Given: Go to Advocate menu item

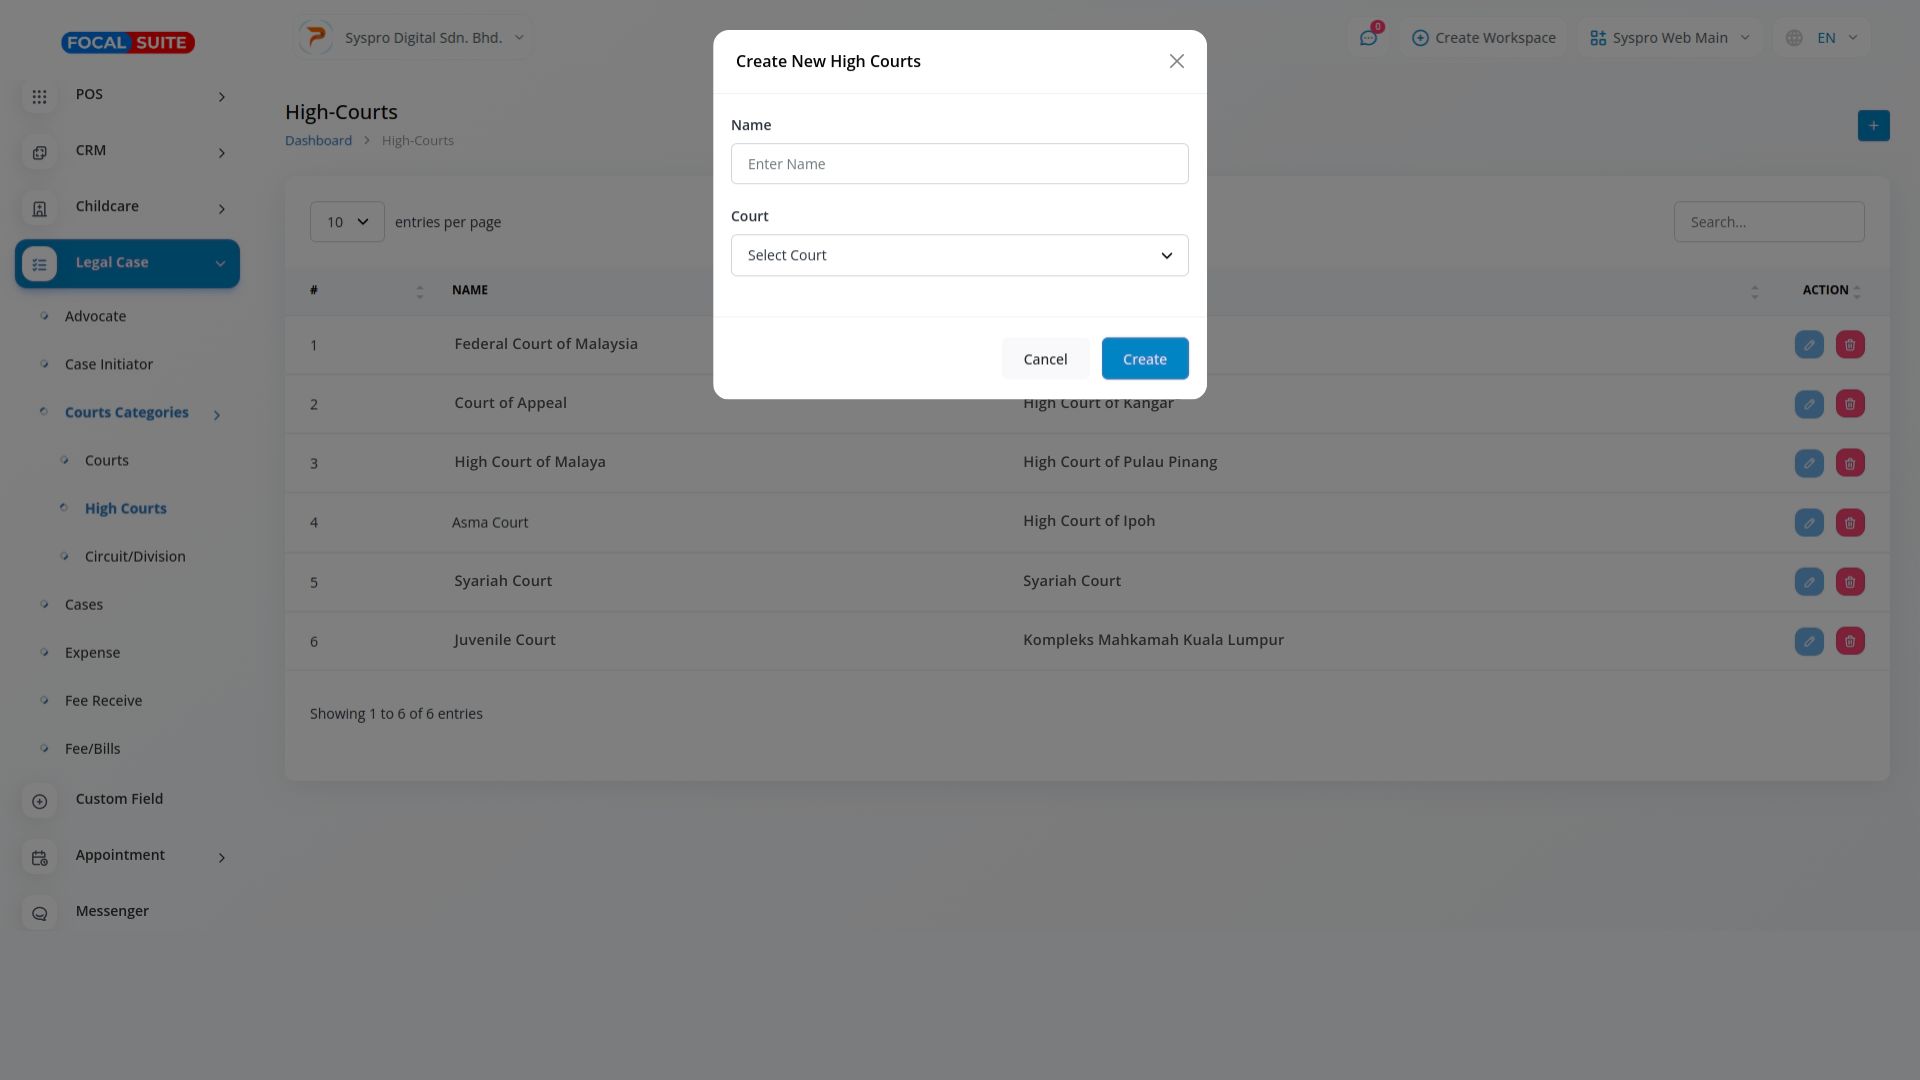Looking at the screenshot, I should tap(95, 317).
